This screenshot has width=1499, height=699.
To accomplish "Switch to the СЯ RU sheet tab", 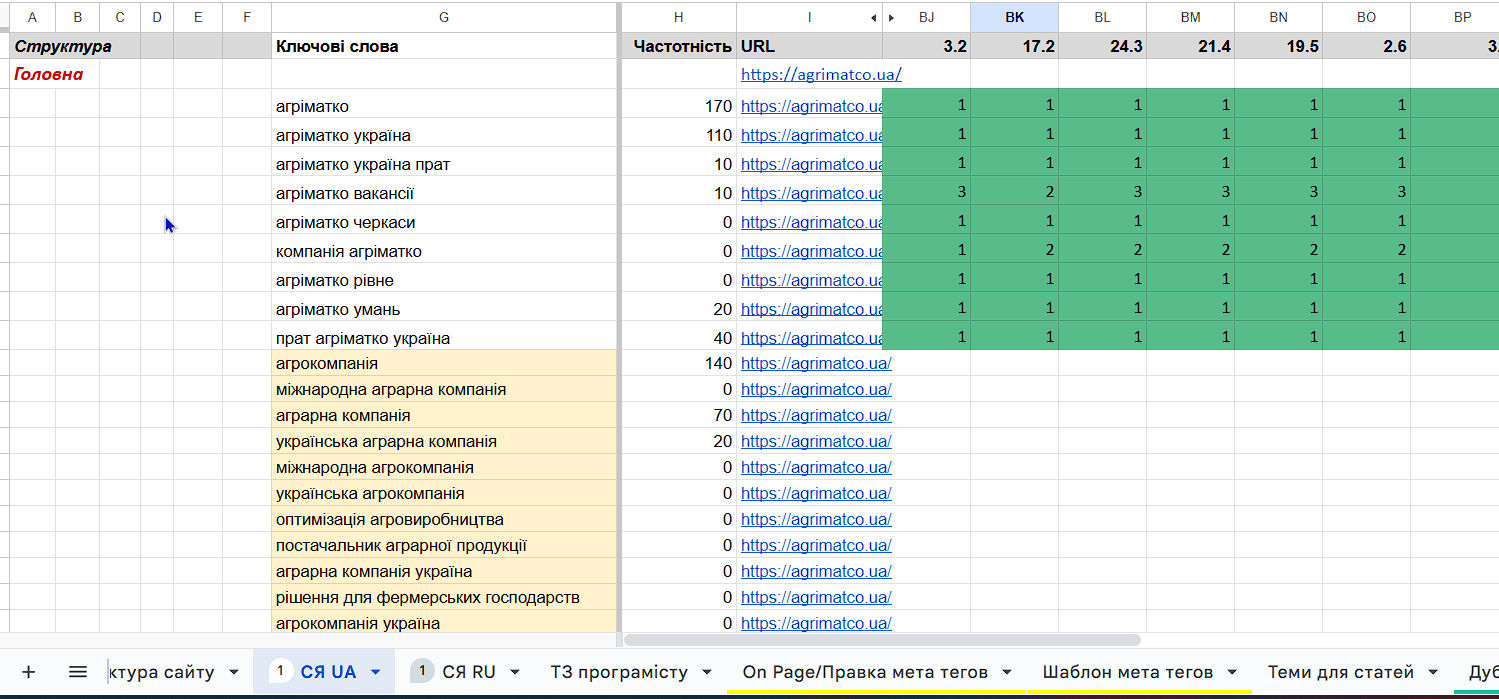I will 468,672.
